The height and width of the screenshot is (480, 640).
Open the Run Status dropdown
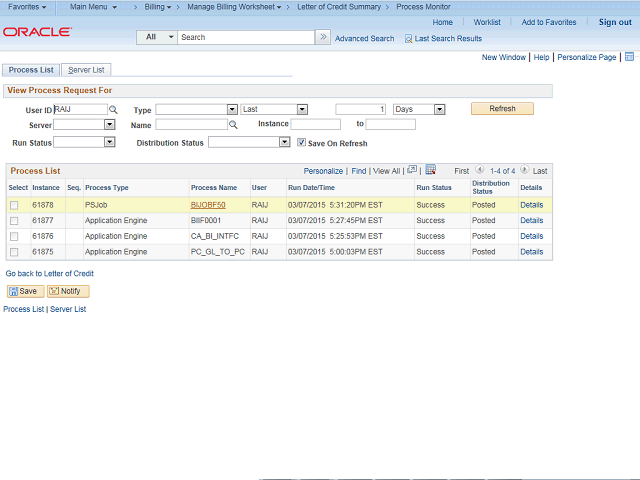(84, 142)
